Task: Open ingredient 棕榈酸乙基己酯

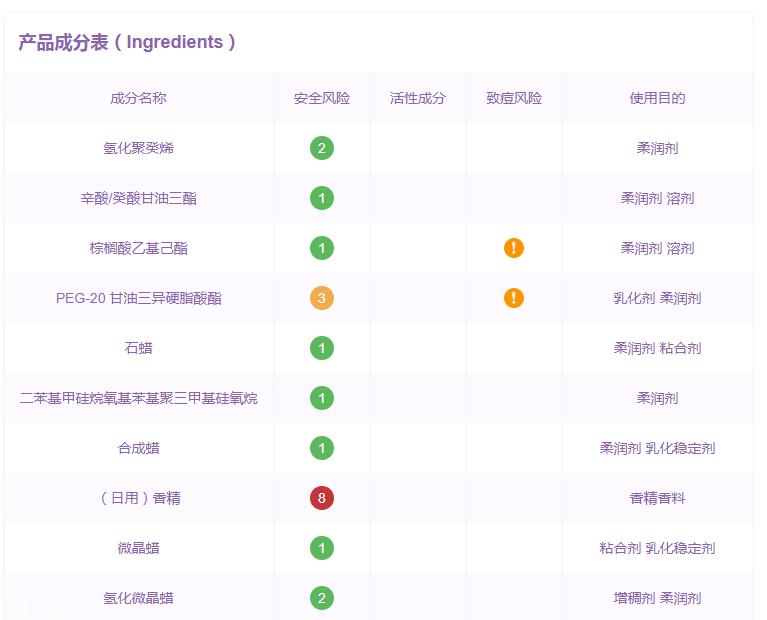Action: [138, 248]
